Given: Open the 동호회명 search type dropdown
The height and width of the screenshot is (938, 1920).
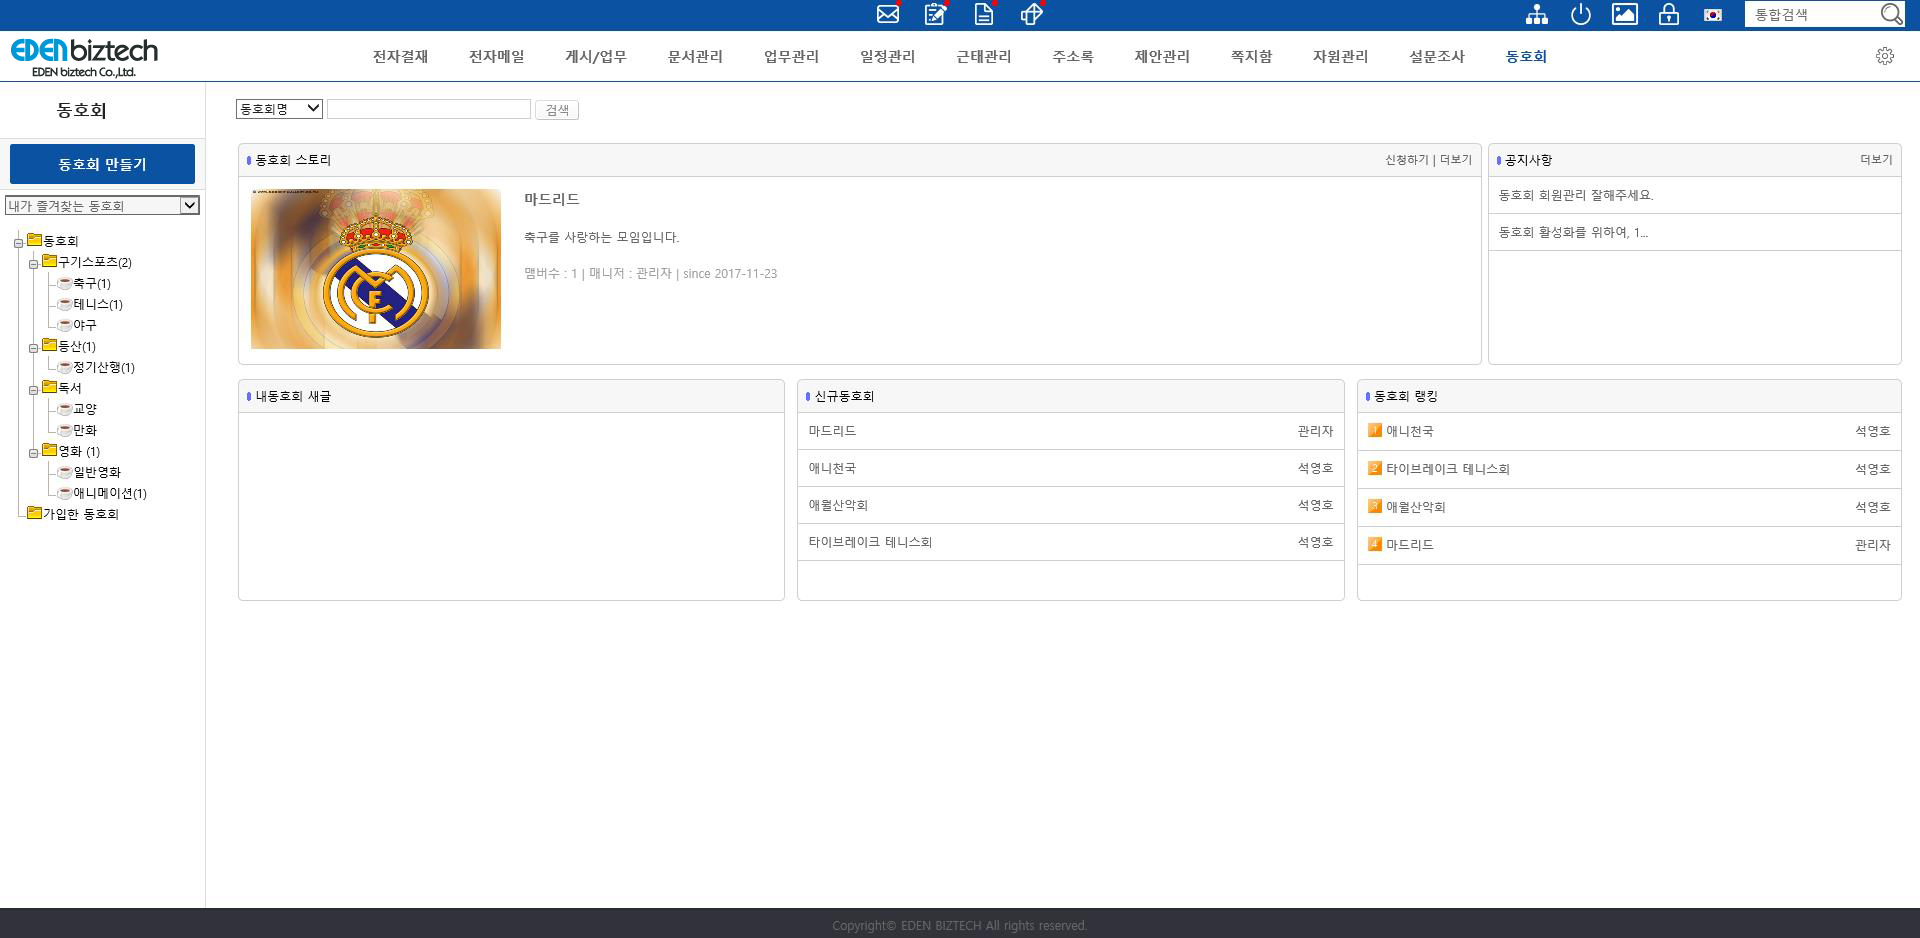Looking at the screenshot, I should click(279, 109).
